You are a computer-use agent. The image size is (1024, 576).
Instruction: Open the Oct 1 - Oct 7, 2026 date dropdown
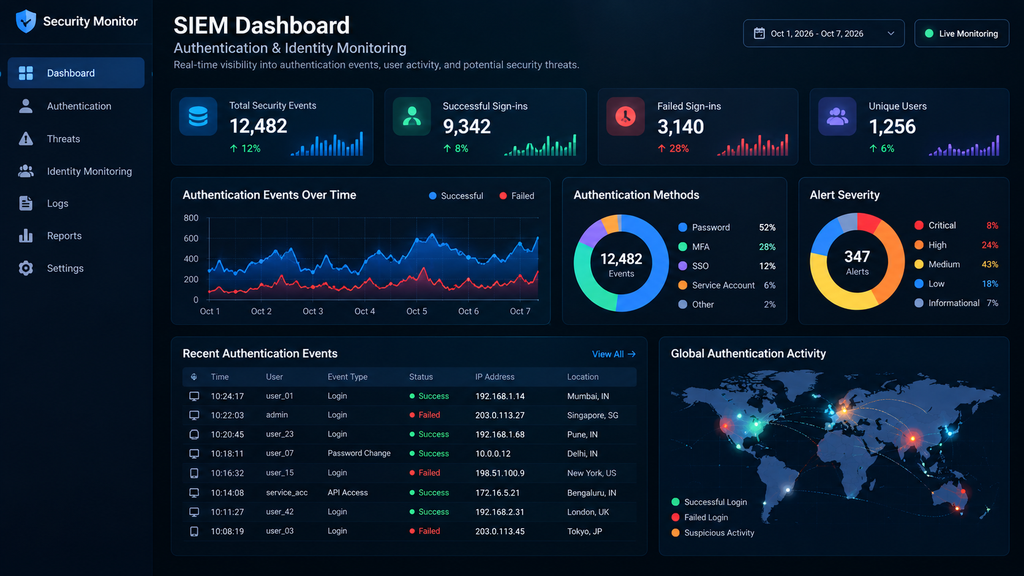coord(824,33)
